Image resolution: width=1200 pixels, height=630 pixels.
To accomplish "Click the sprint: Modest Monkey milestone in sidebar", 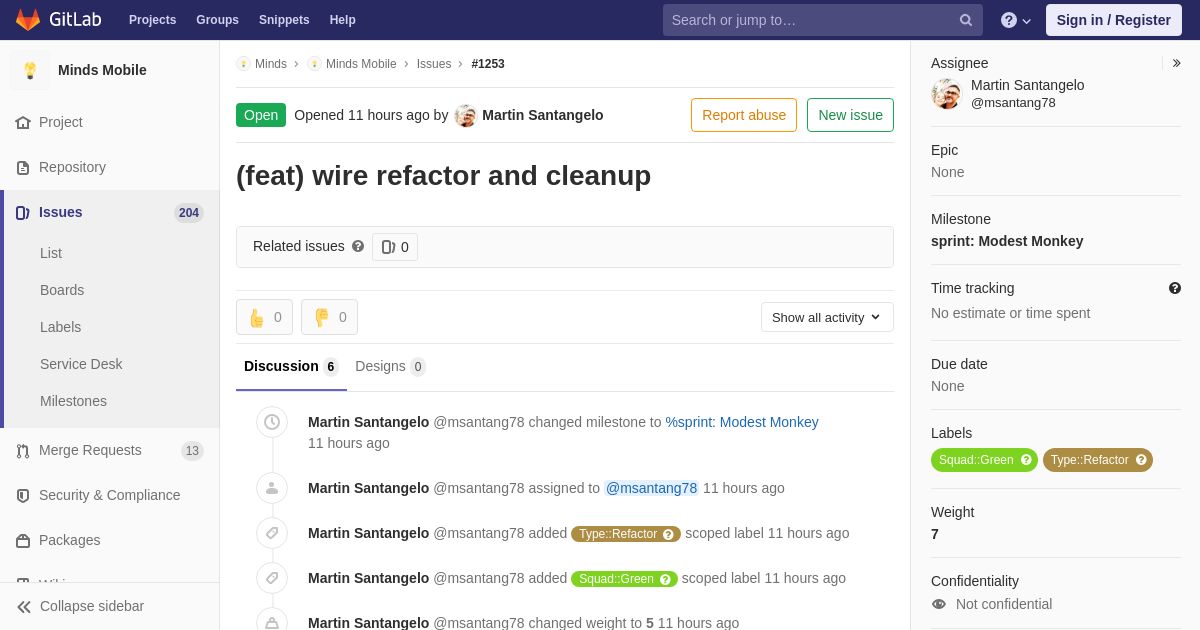I will [1007, 241].
